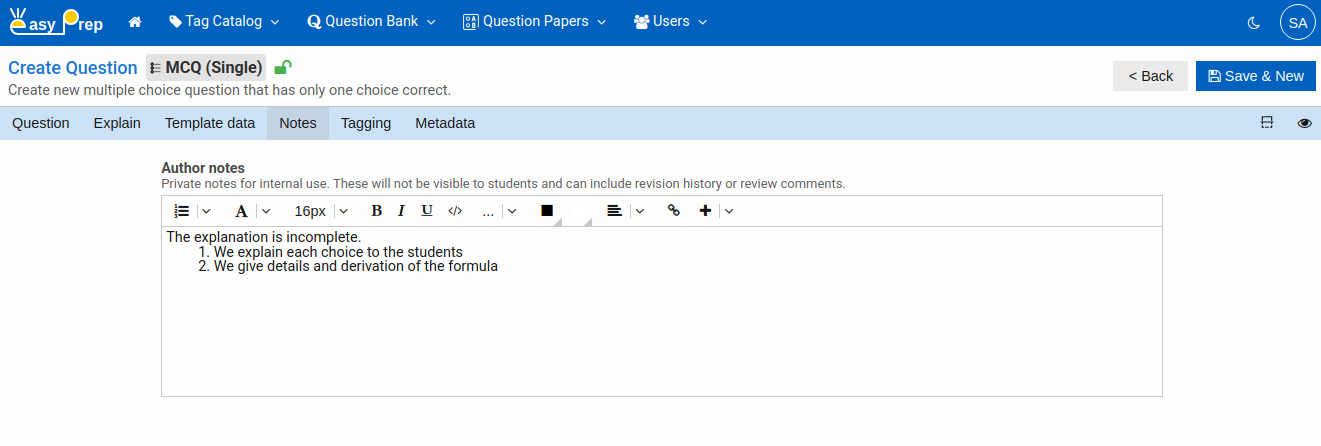Click Save & New button

click(x=1256, y=76)
